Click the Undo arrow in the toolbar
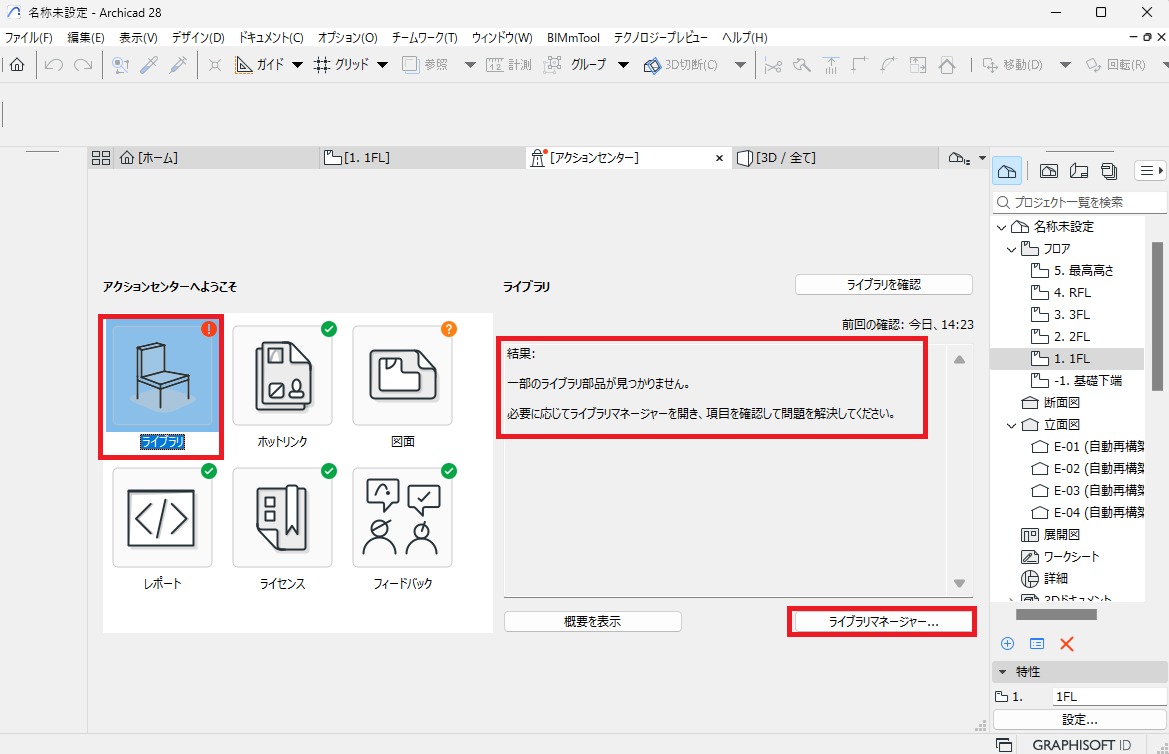Image resolution: width=1169 pixels, height=754 pixels. pyautogui.click(x=53, y=65)
